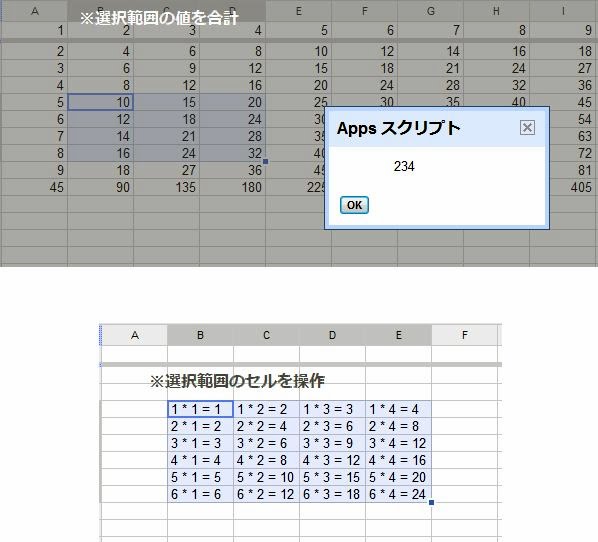Click cell '4 * 2 = 8'
The width and height of the screenshot is (598, 542).
(266, 460)
